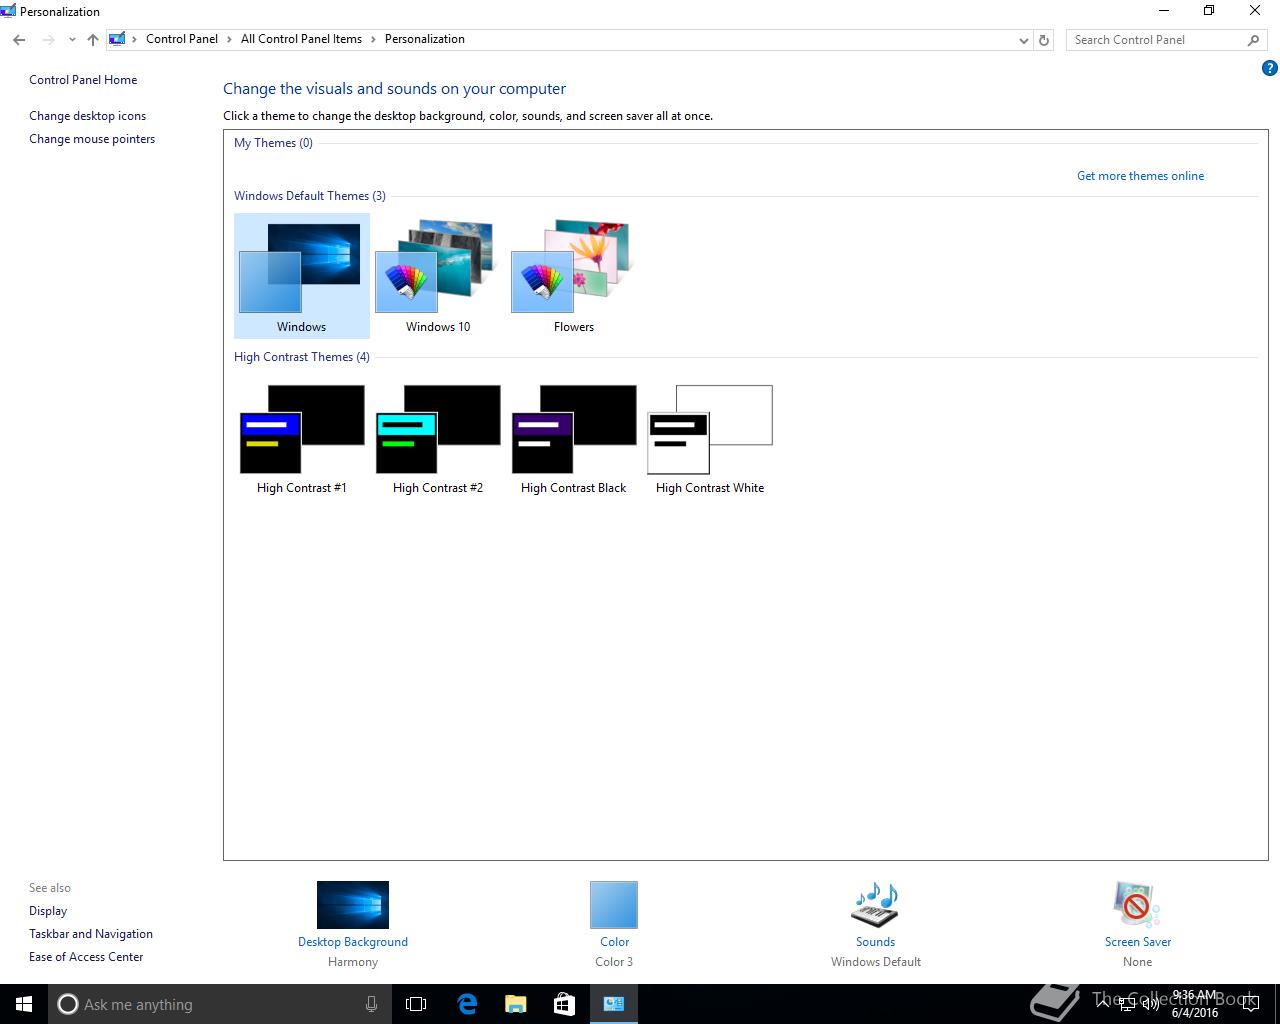Click the Cortana microphone icon

coord(371,1004)
